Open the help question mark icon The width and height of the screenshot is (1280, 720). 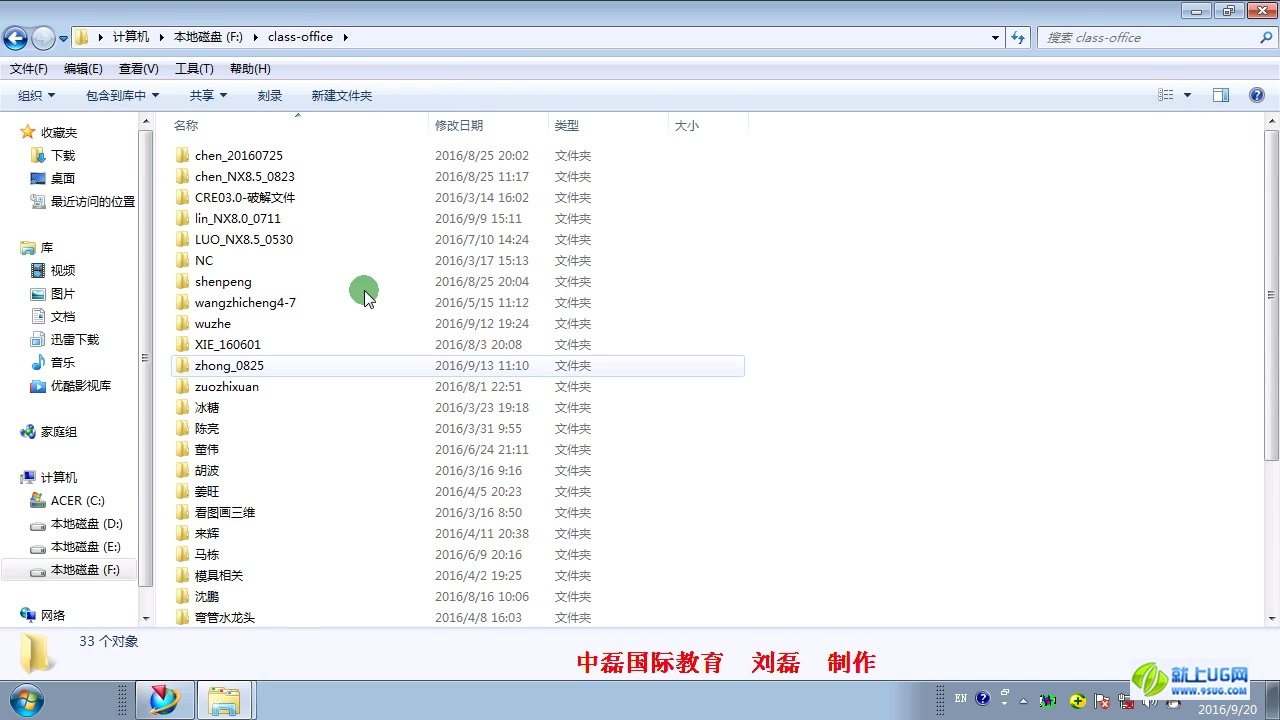1257,95
